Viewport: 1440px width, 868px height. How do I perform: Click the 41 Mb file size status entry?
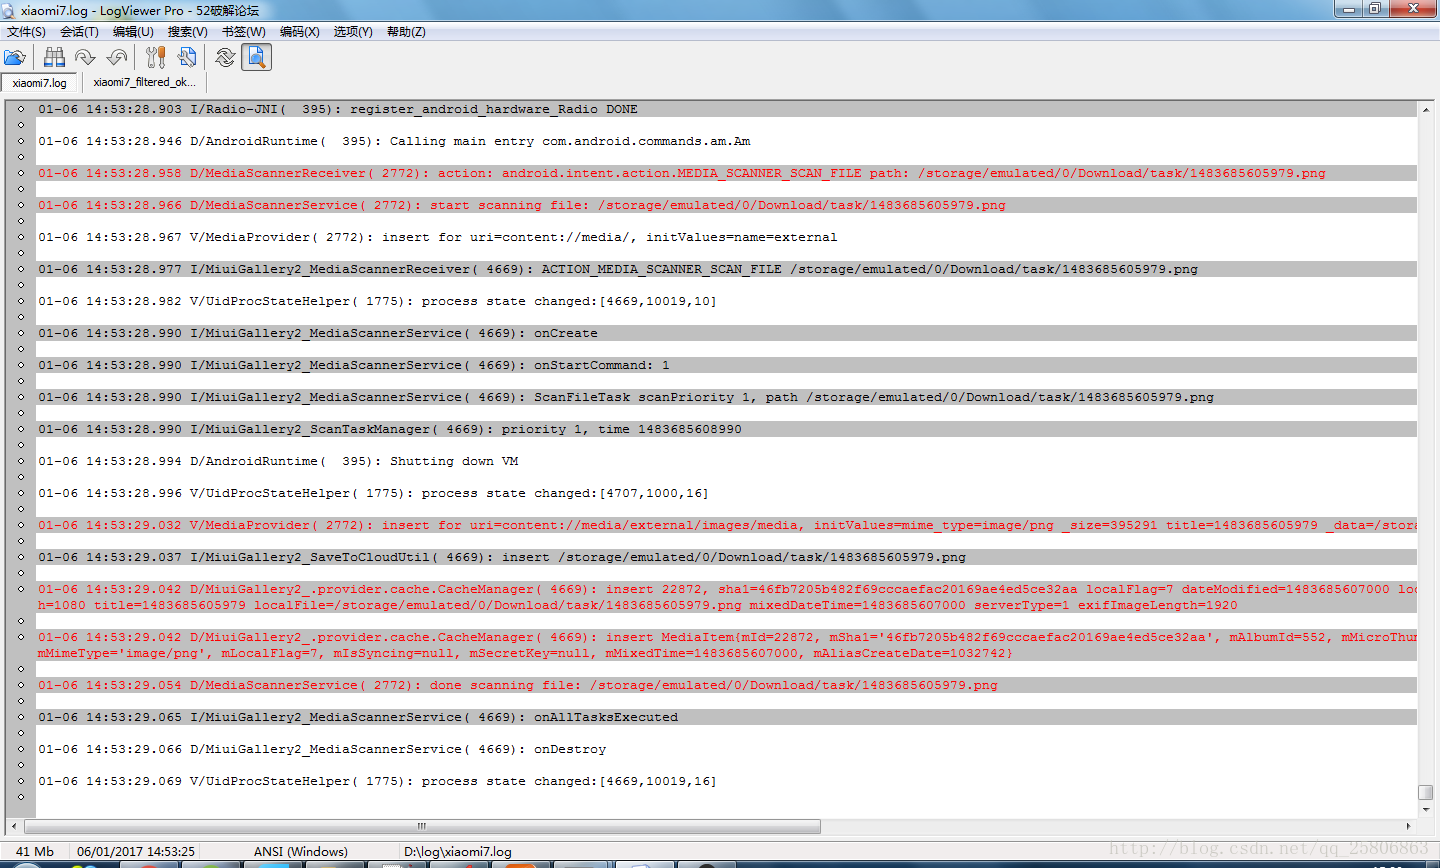pyautogui.click(x=35, y=852)
